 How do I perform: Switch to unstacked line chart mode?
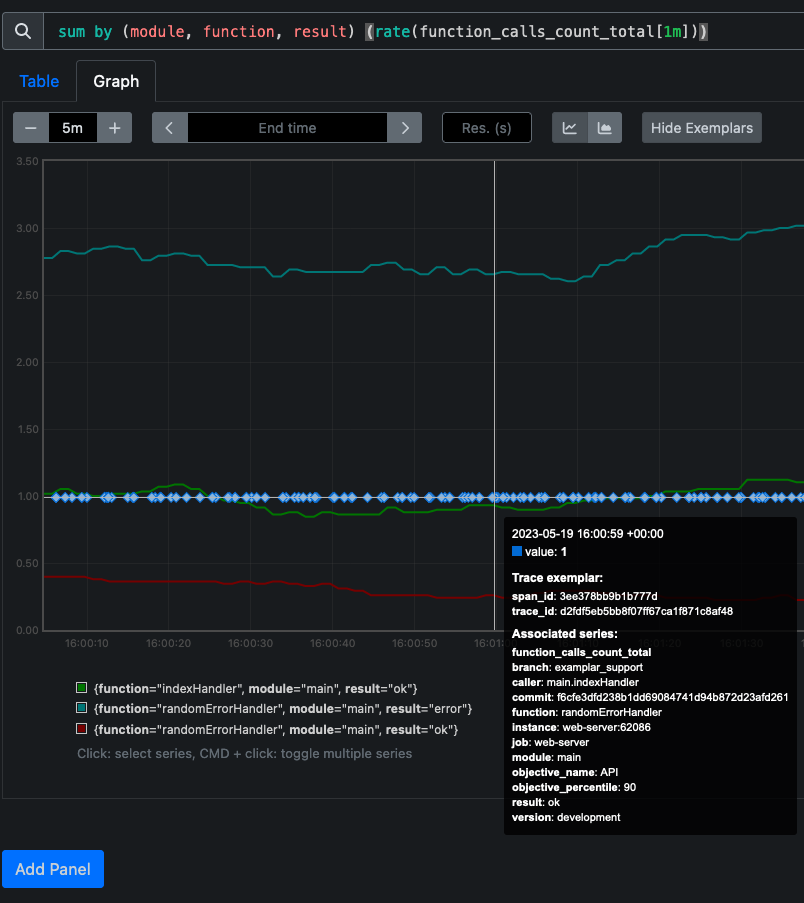(x=570, y=128)
